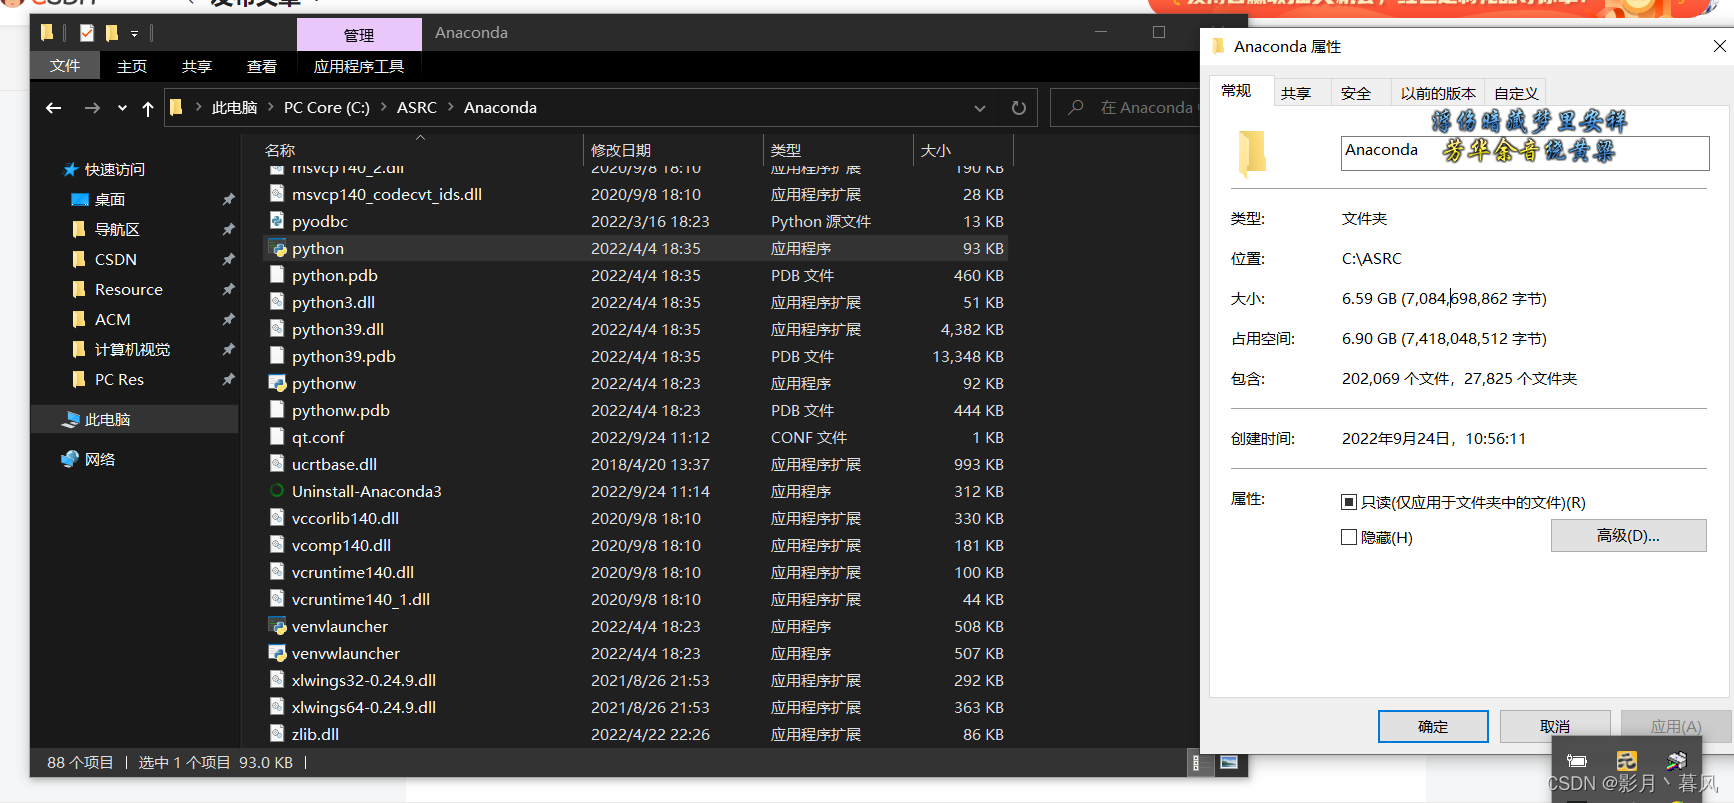Click the Forward arrow in File Explorer
The height and width of the screenshot is (803, 1734).
(92, 108)
